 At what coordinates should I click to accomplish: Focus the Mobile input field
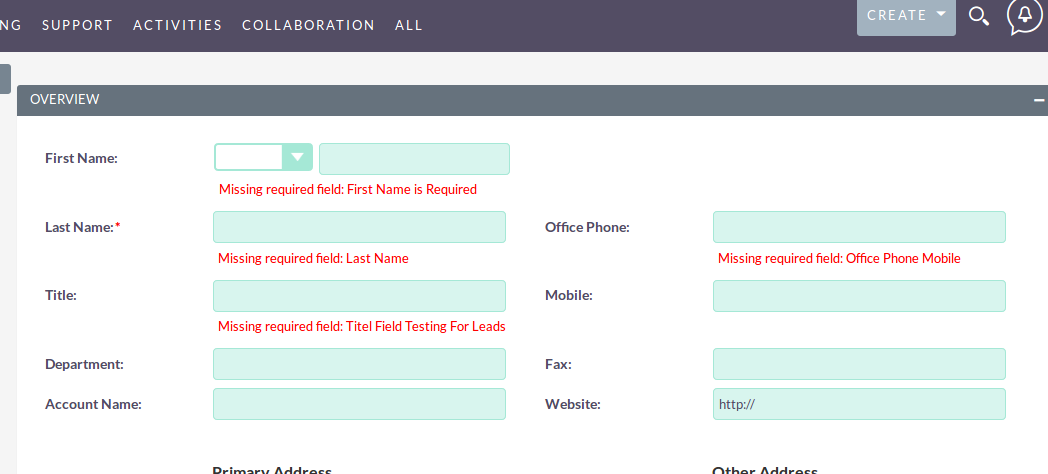[860, 295]
